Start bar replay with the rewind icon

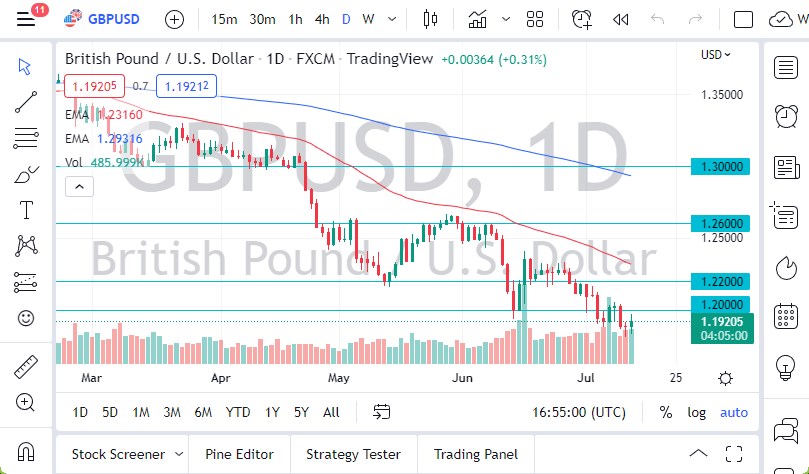[x=620, y=19]
